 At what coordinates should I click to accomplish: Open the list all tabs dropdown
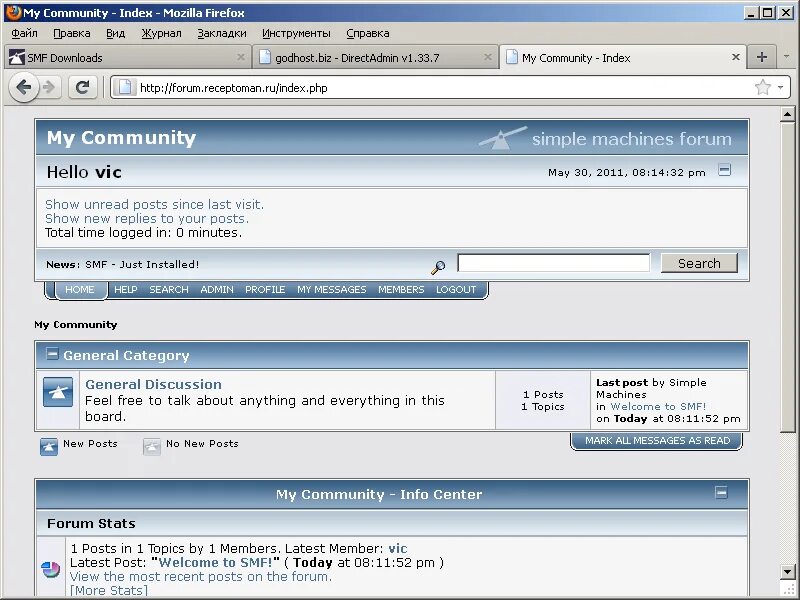(x=786, y=57)
